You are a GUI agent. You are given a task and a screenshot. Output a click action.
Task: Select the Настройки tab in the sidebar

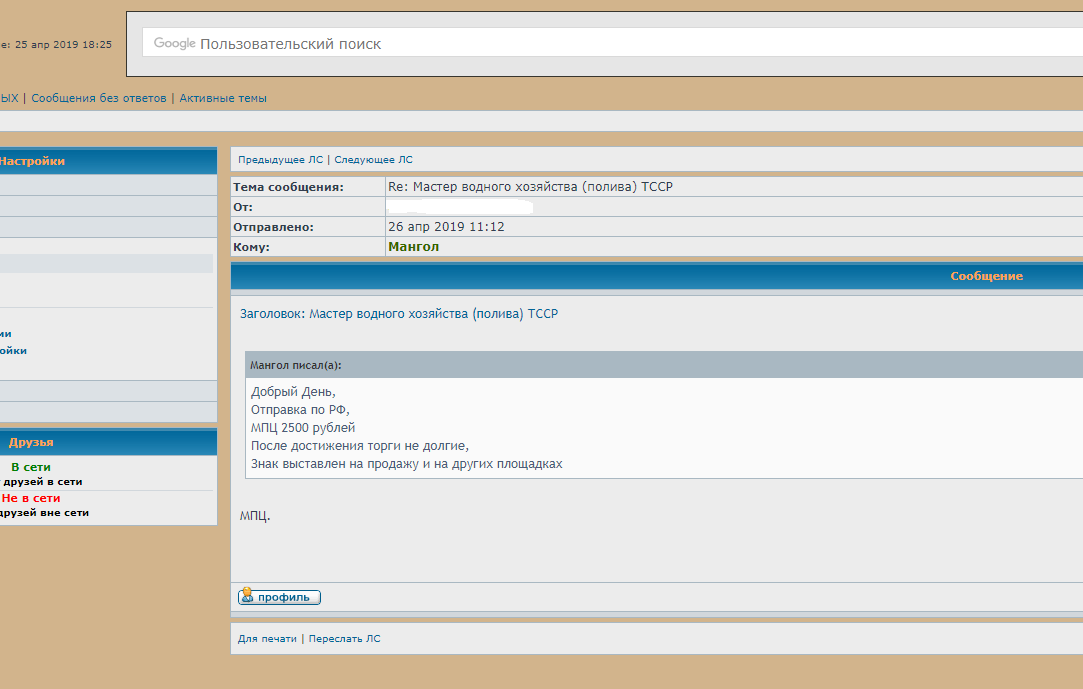[x=32, y=161]
